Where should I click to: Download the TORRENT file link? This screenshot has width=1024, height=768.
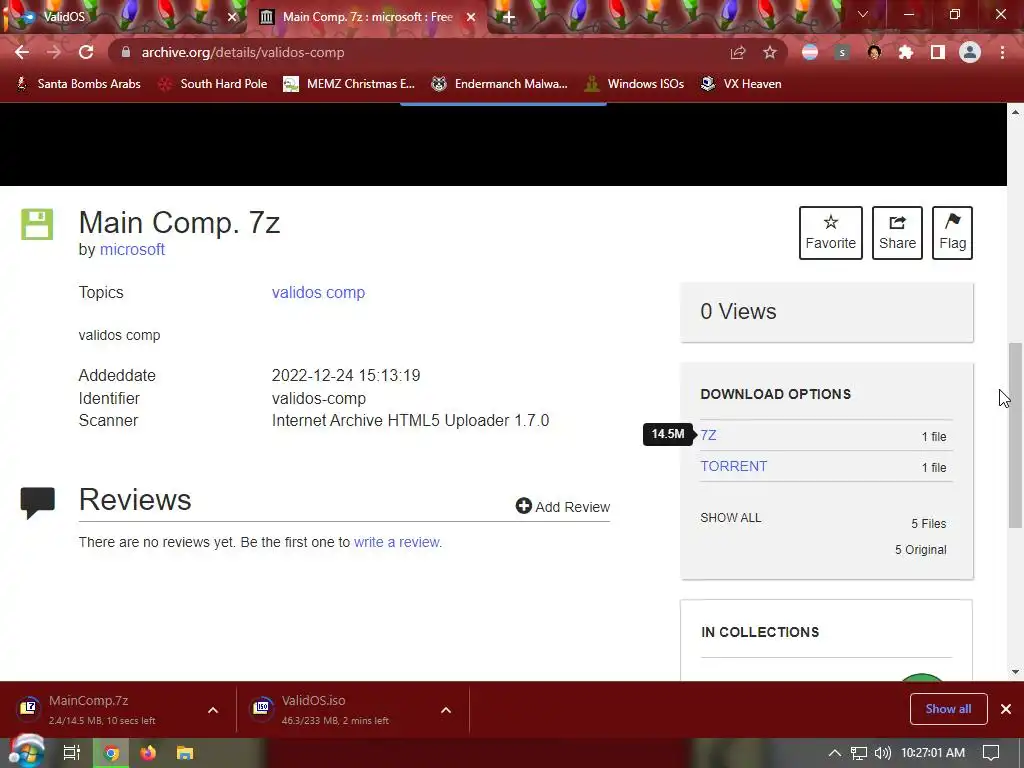pyautogui.click(x=733, y=466)
